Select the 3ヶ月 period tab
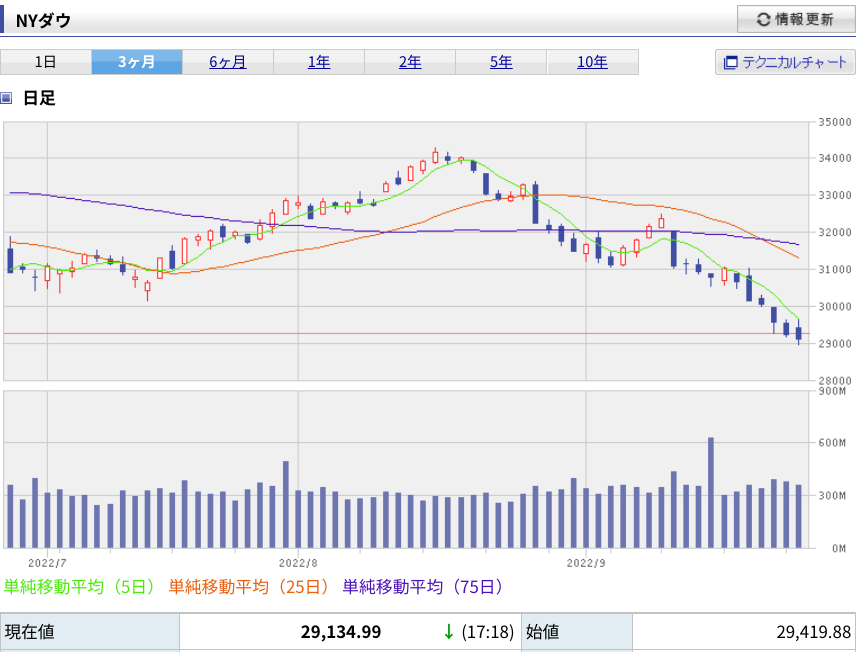Viewport: 860px width, 652px height. pos(137,62)
